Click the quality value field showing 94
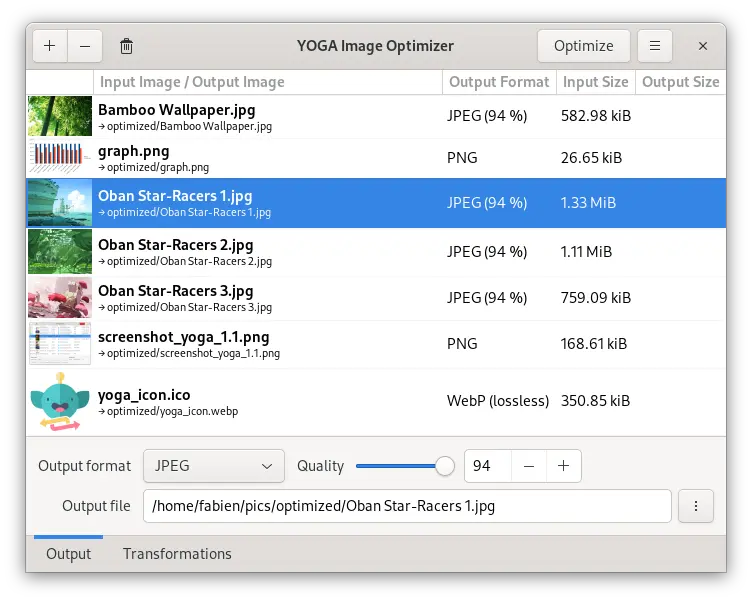The height and width of the screenshot is (601, 752). tap(488, 466)
